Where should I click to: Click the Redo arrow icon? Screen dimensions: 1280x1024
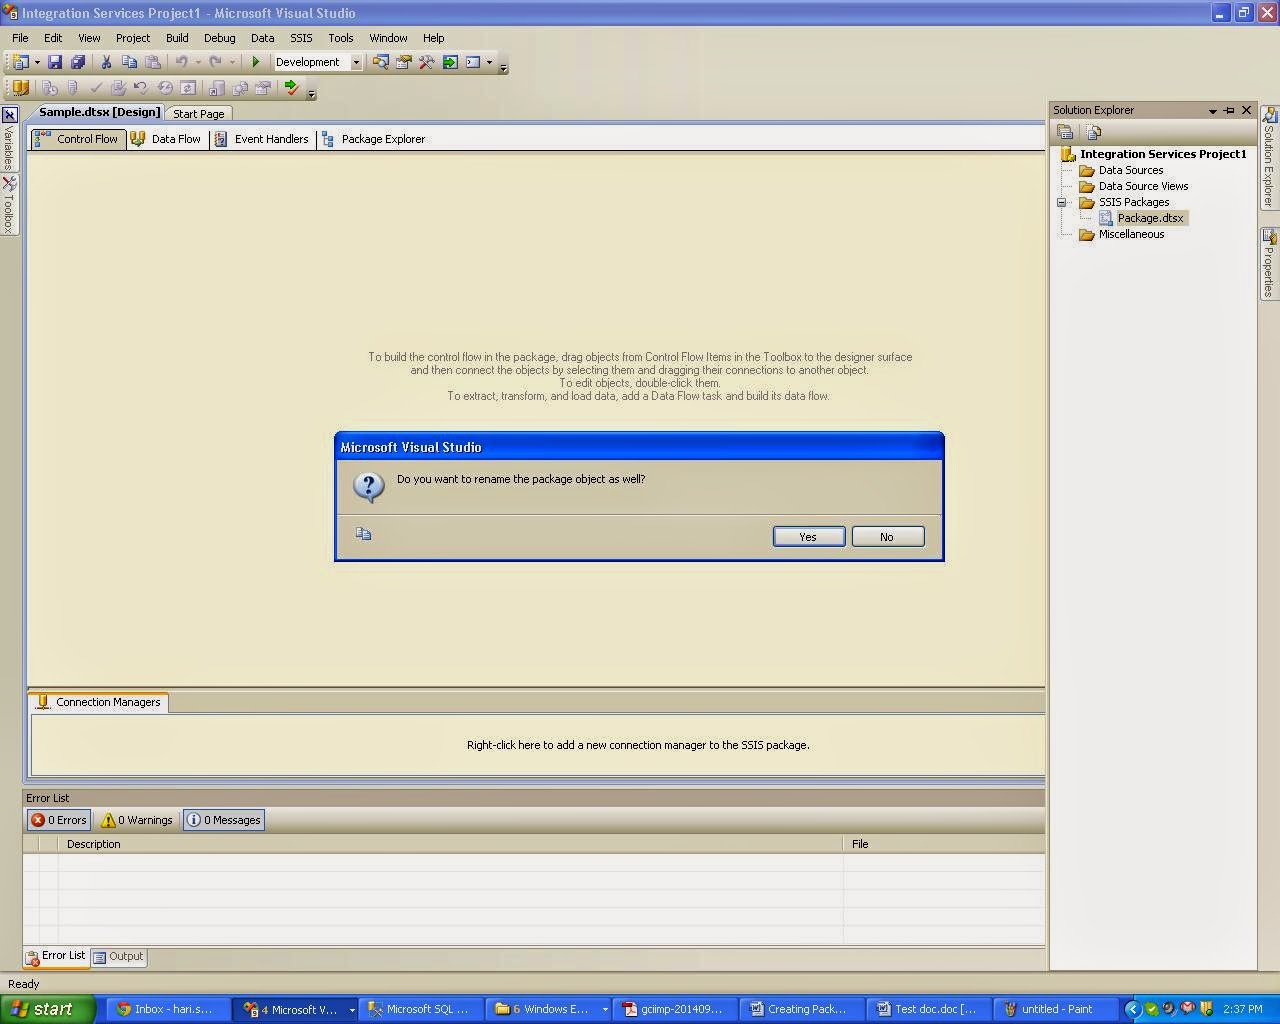coord(215,62)
